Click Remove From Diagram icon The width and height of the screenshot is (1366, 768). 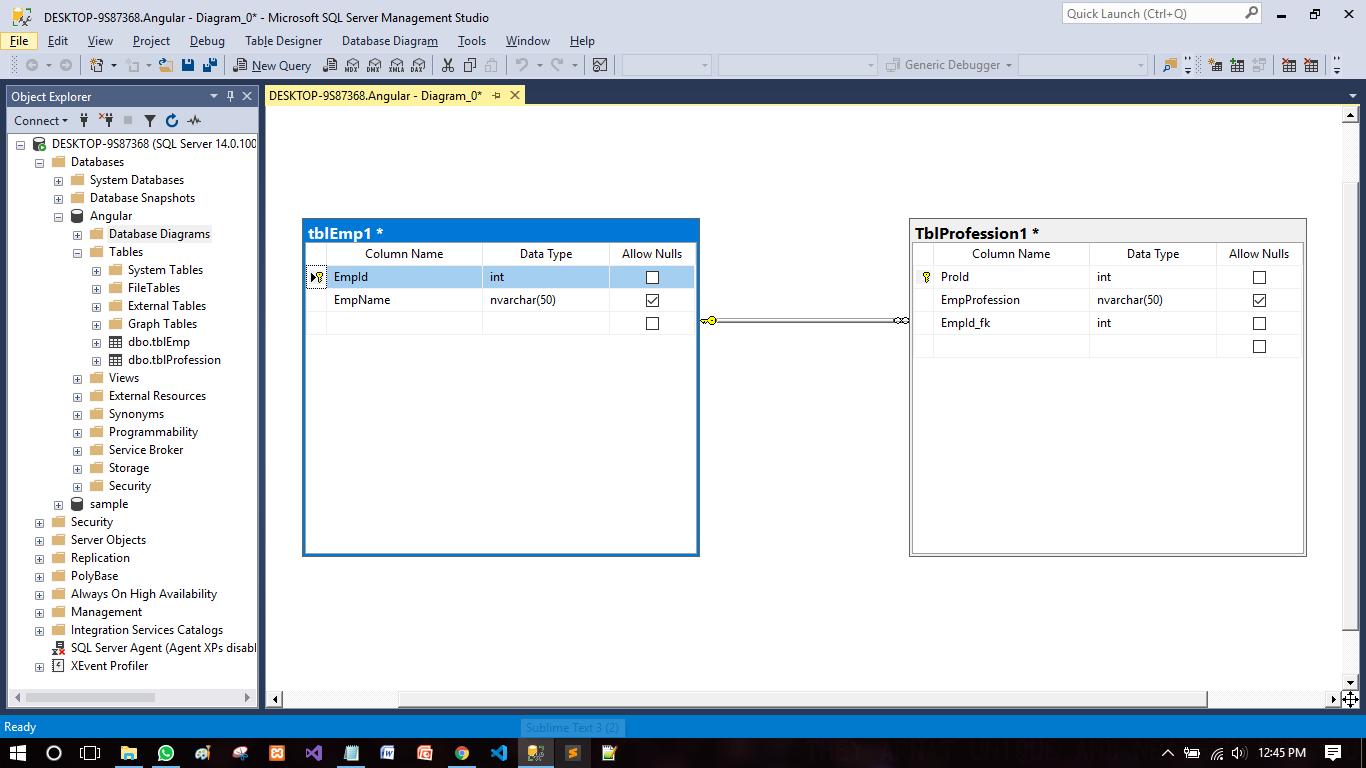pos(1311,65)
